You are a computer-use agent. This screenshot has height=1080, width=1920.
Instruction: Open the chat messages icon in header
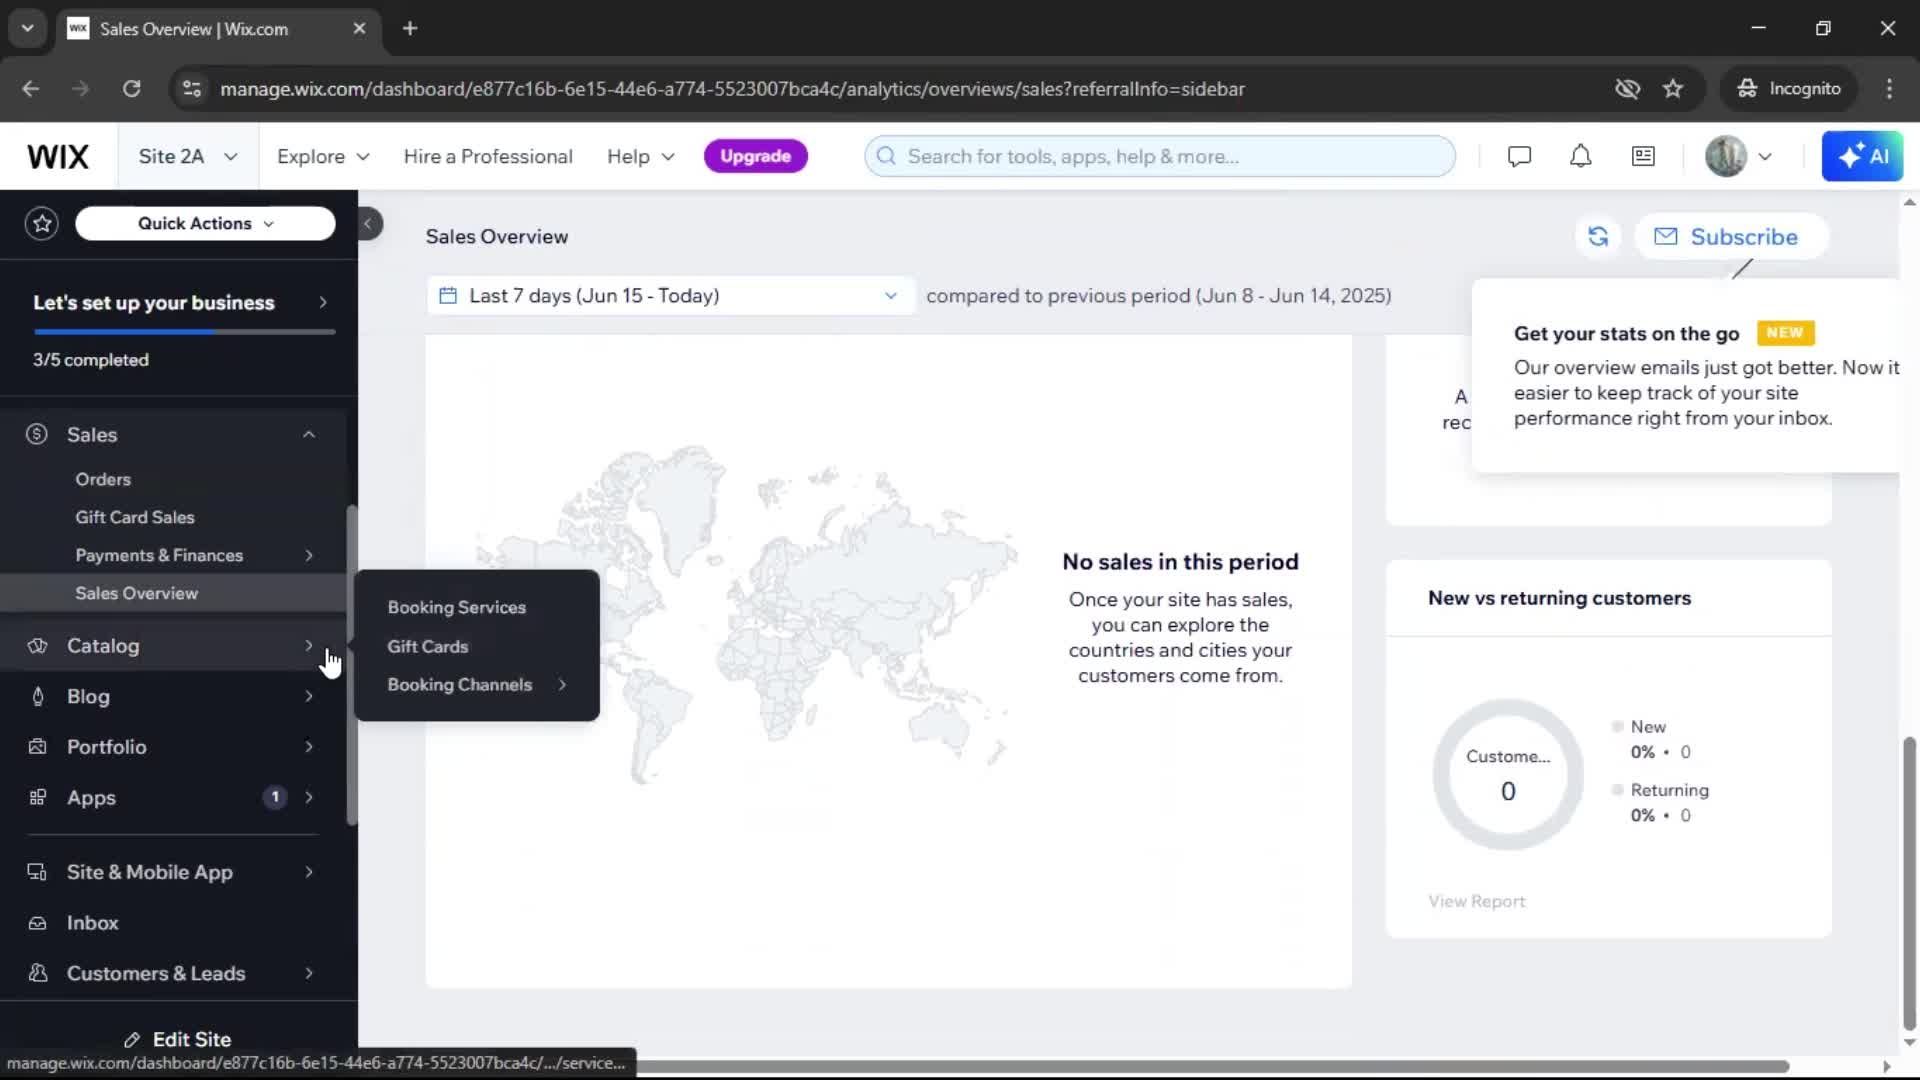[x=1519, y=156]
